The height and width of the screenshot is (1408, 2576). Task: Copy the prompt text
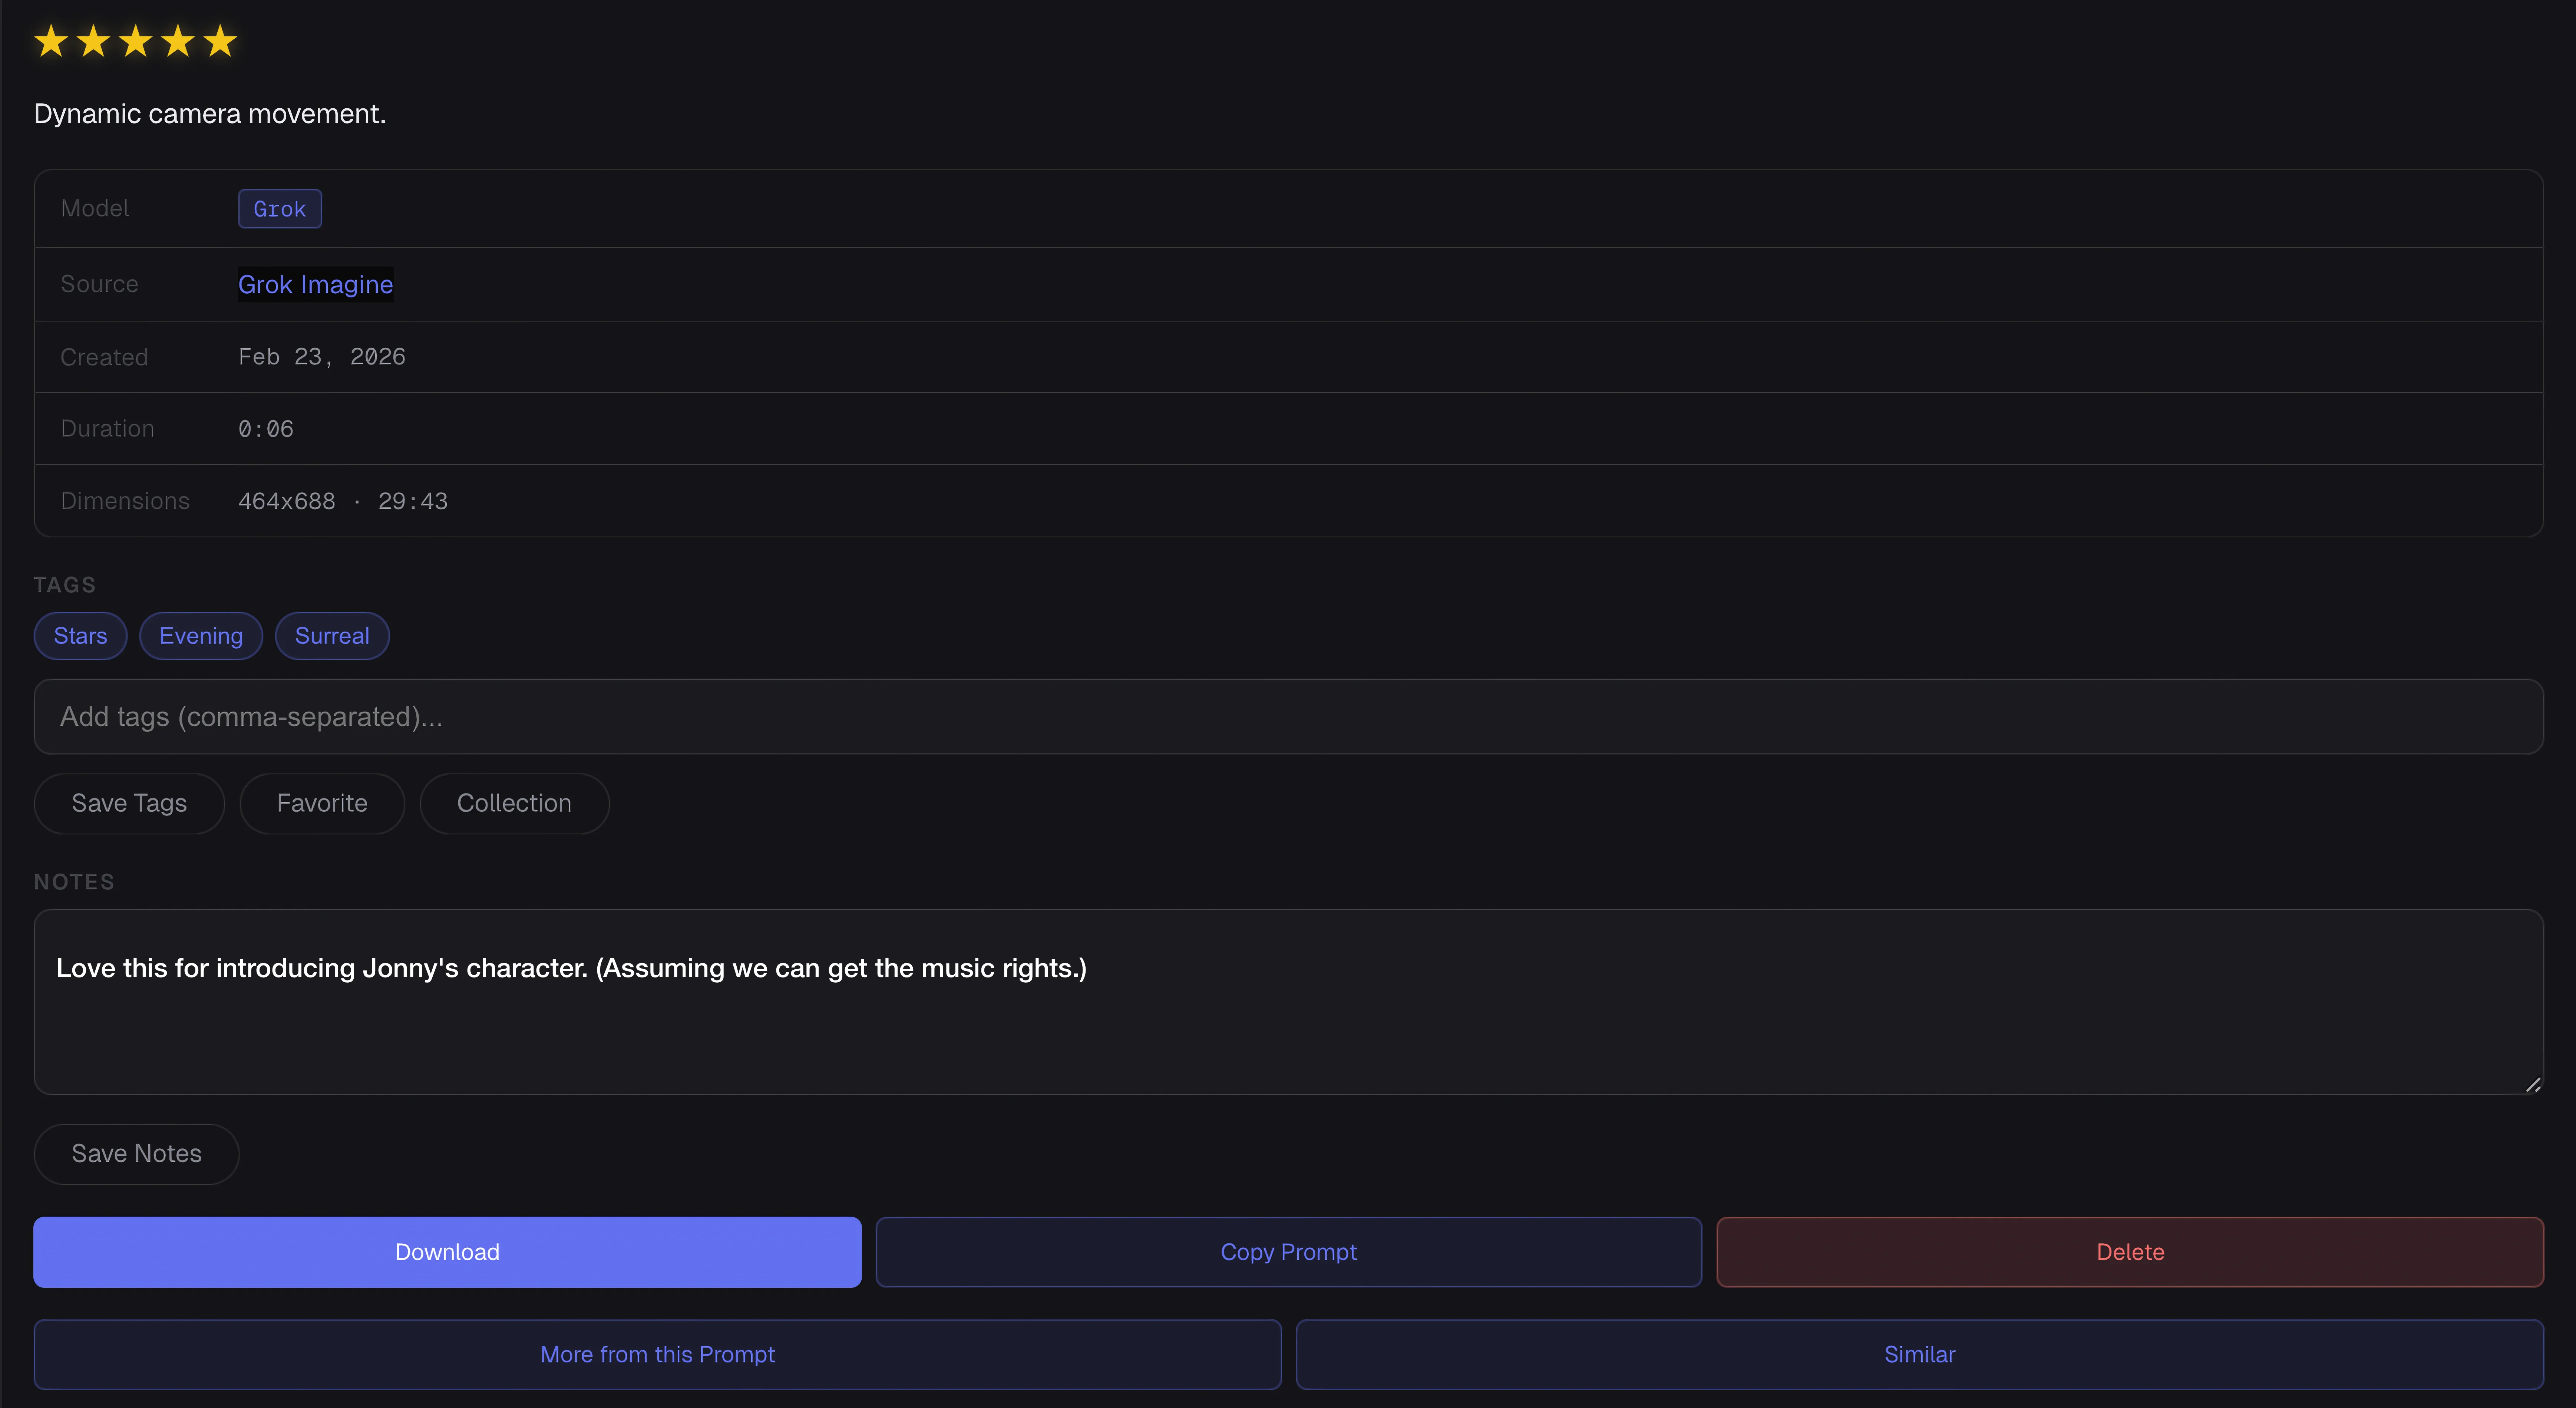(1288, 1251)
